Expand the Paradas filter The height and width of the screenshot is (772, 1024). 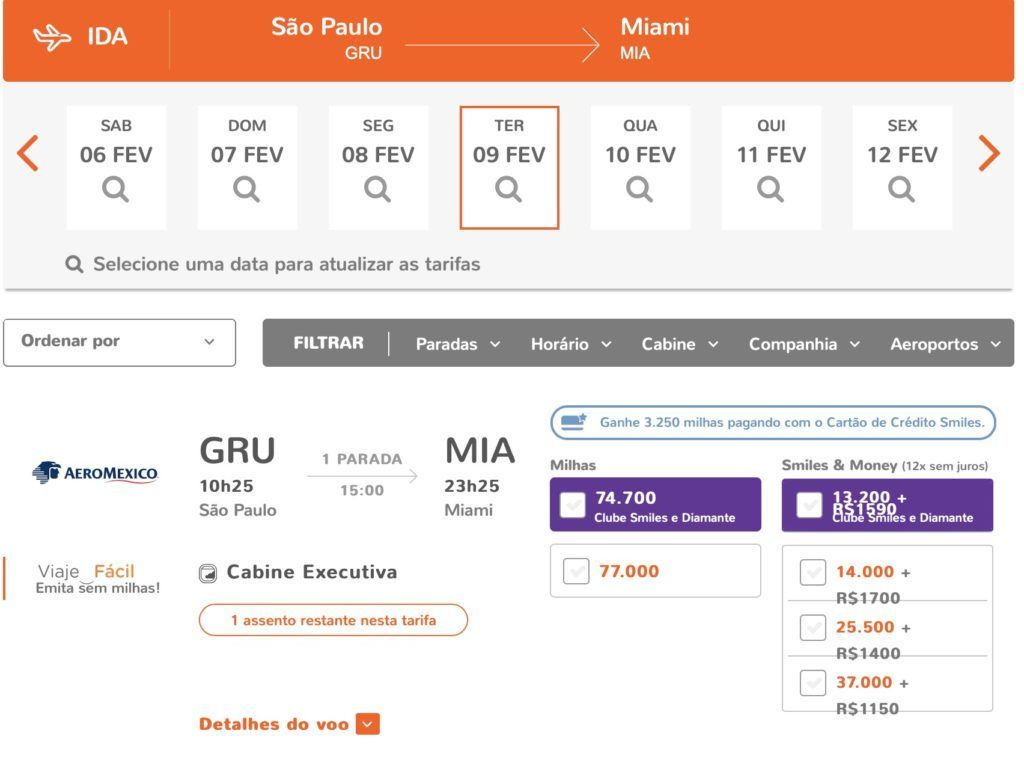(x=458, y=344)
